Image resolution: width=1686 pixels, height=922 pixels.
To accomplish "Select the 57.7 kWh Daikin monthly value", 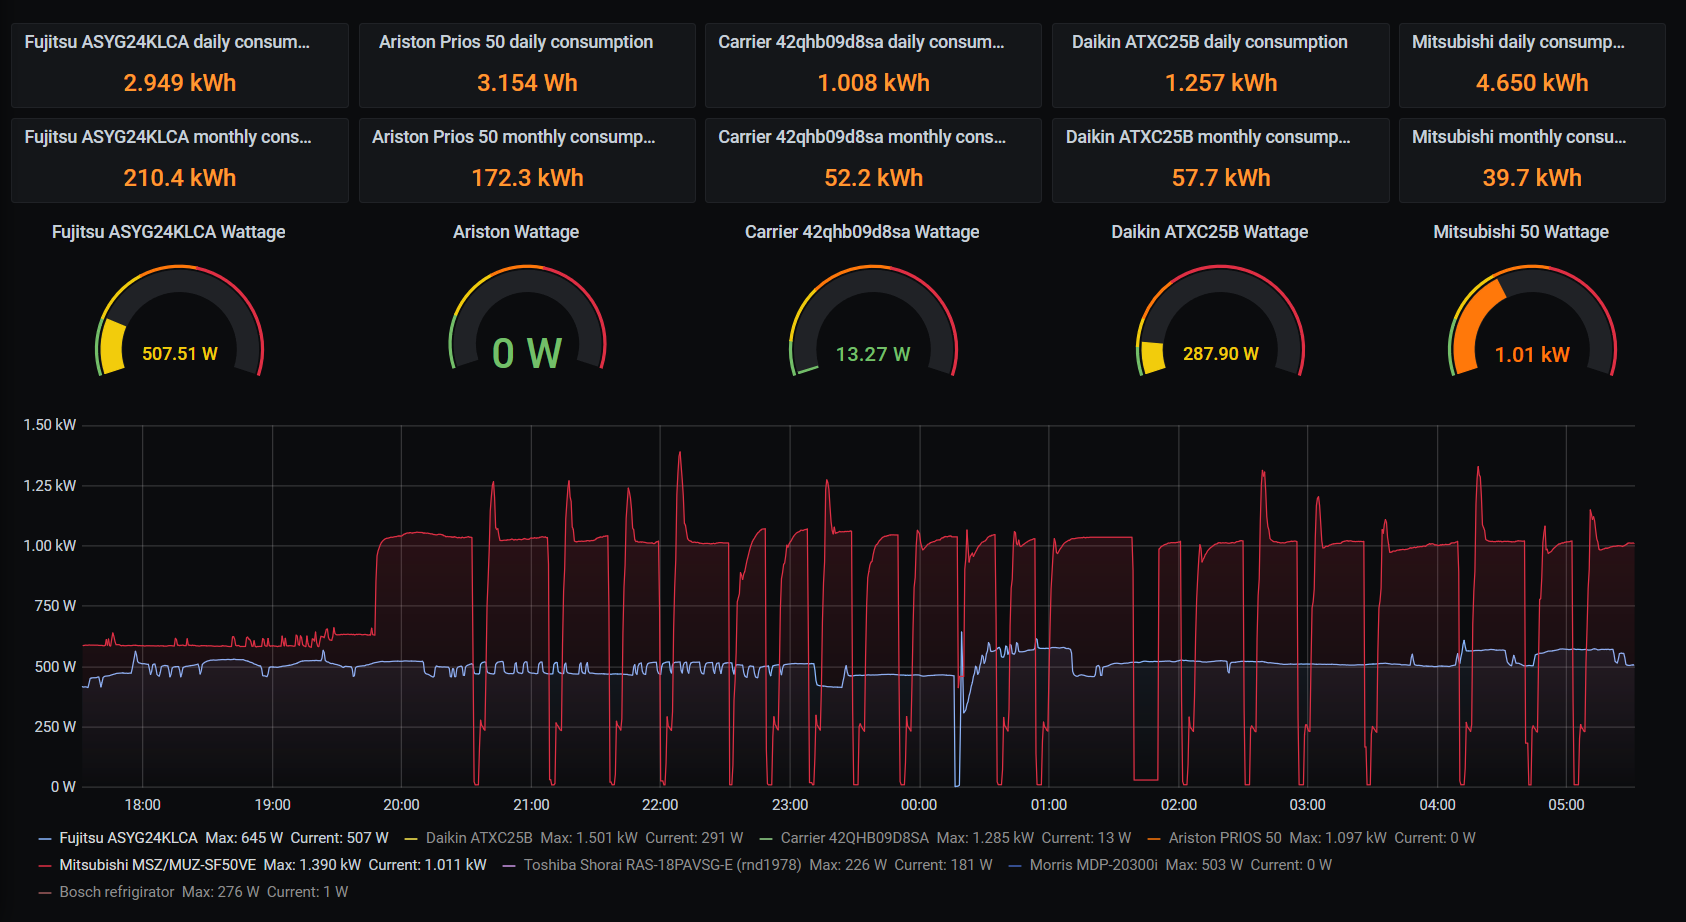I will 1221,178.
